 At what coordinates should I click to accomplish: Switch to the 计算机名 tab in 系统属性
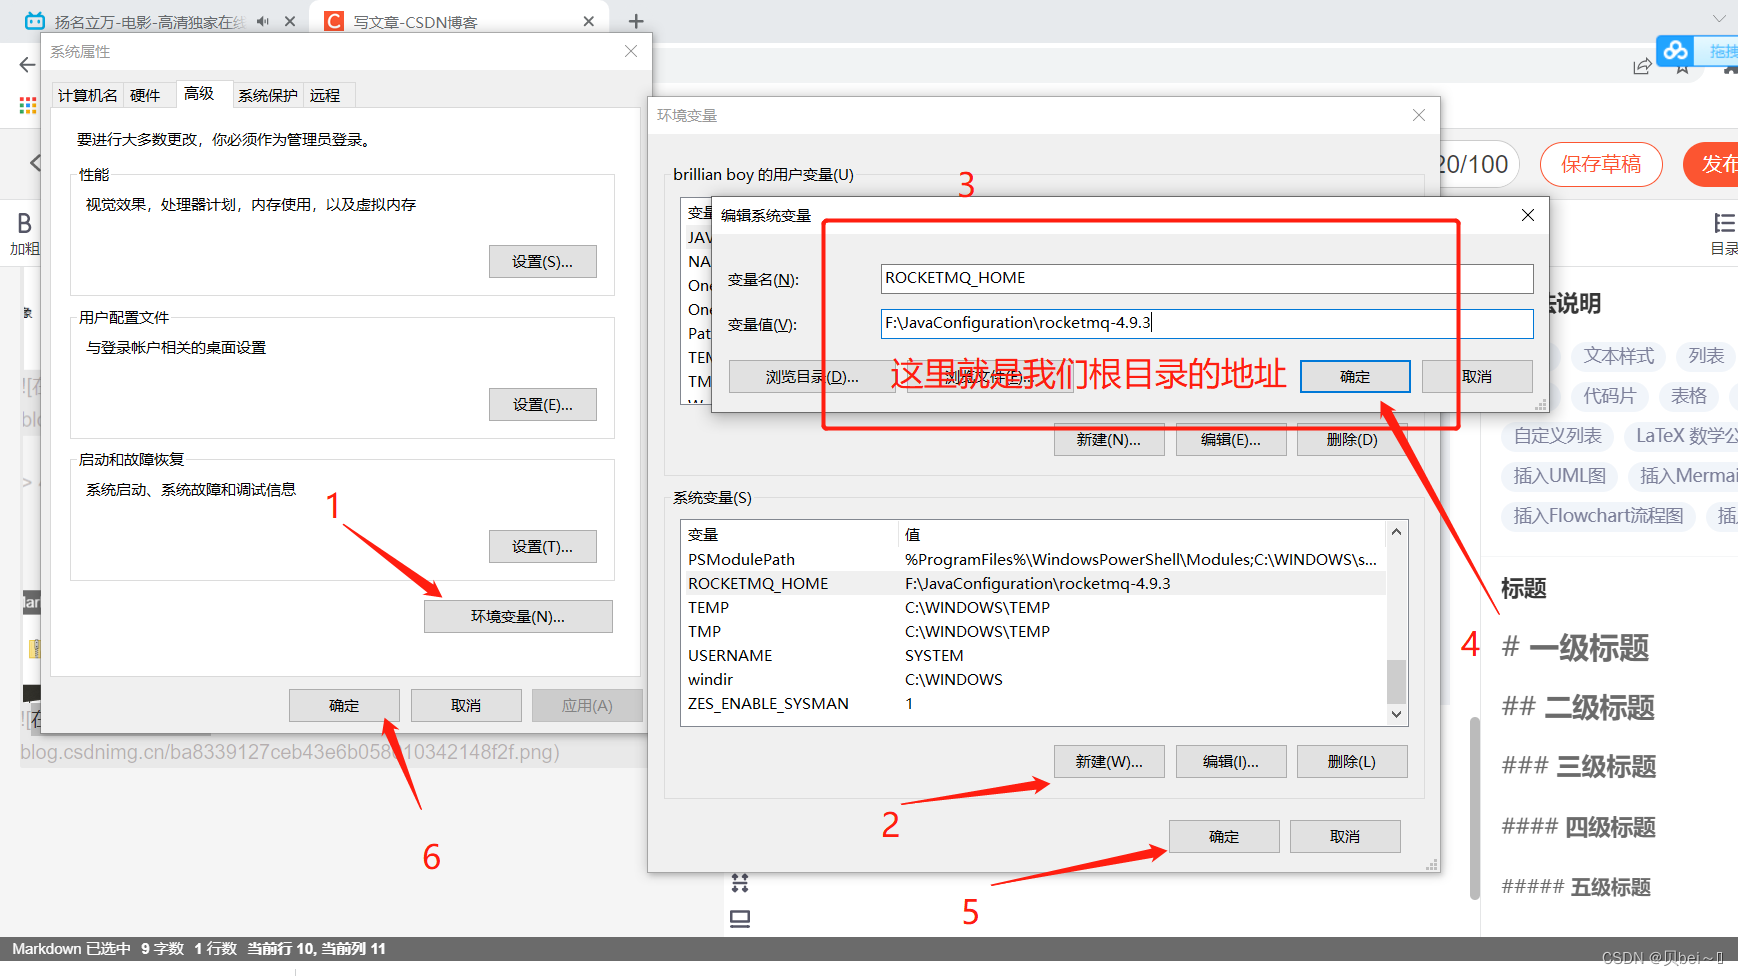tap(88, 95)
